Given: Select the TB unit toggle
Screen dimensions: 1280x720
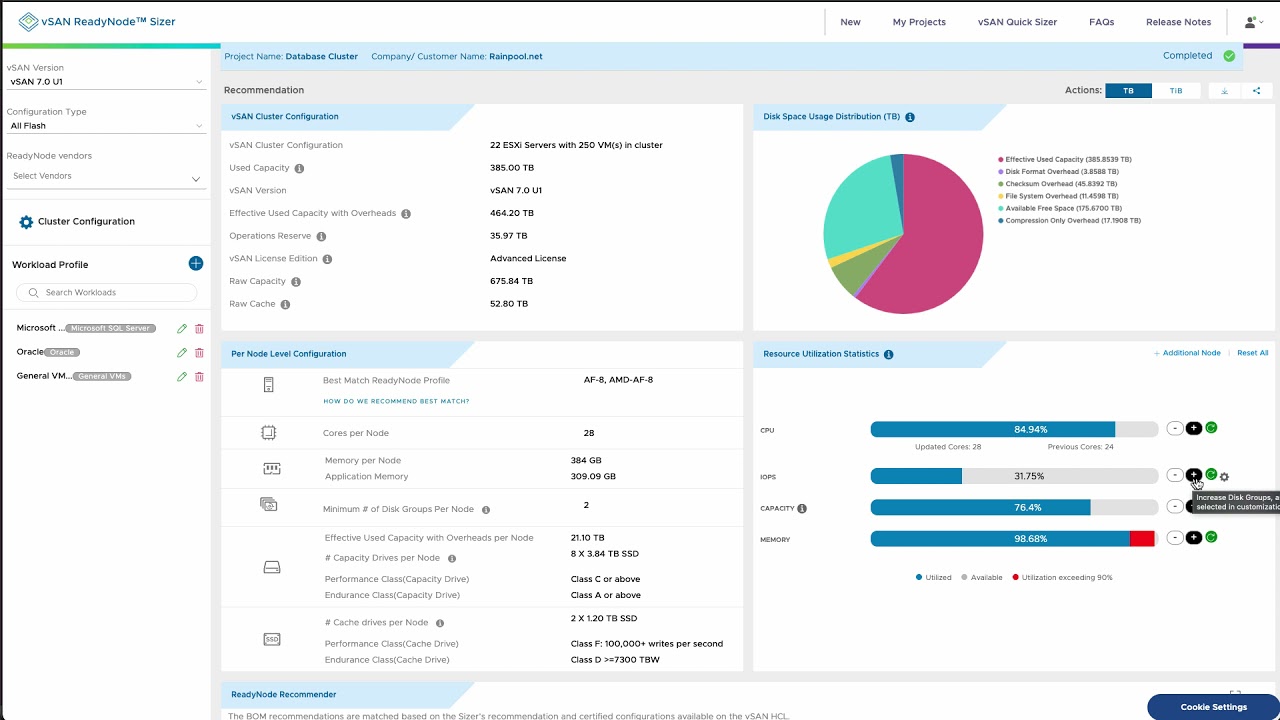Looking at the screenshot, I should (1128, 91).
